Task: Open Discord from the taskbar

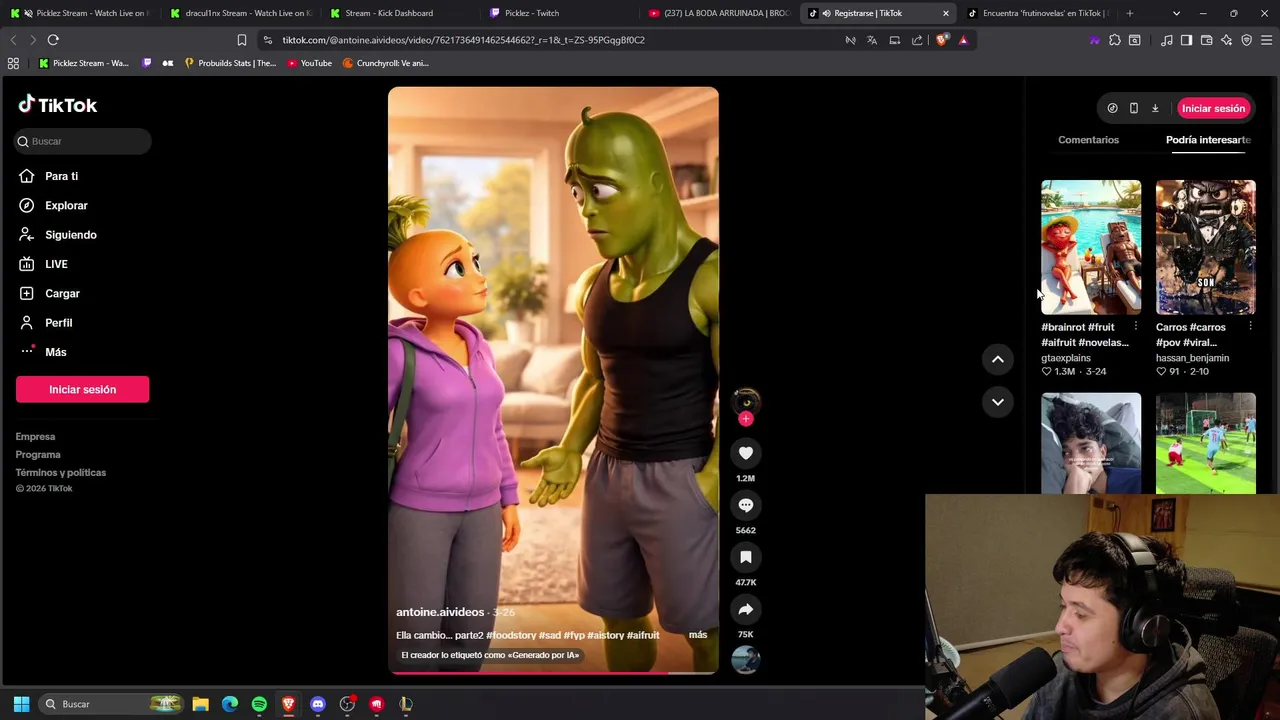Action: (318, 704)
